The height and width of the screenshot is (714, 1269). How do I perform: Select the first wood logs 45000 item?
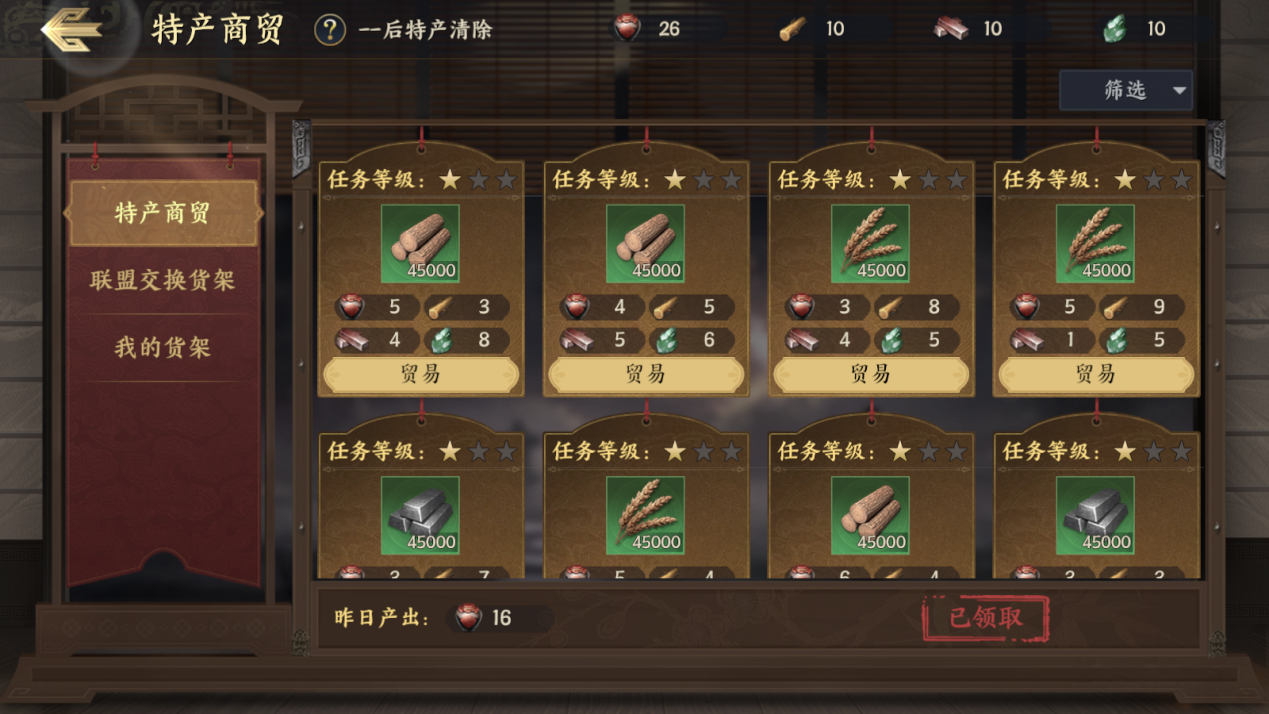[420, 244]
